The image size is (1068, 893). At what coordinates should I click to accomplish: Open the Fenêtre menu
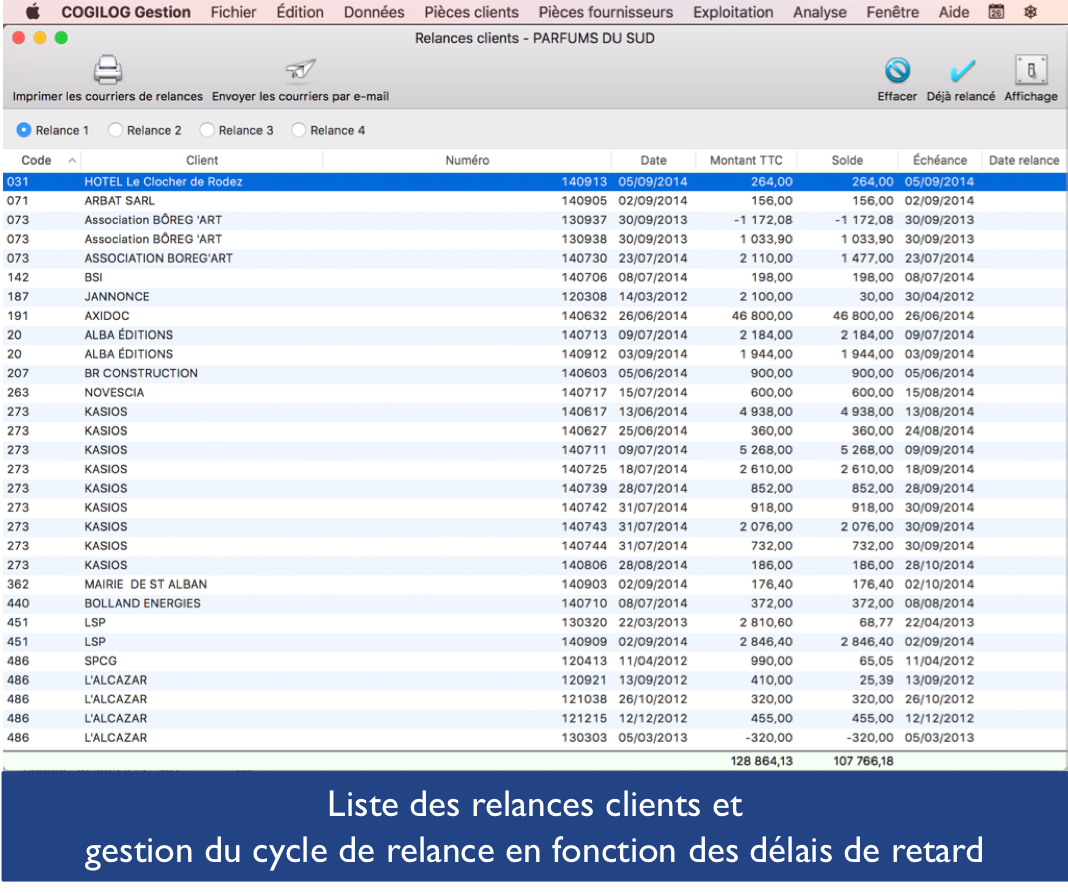point(892,12)
